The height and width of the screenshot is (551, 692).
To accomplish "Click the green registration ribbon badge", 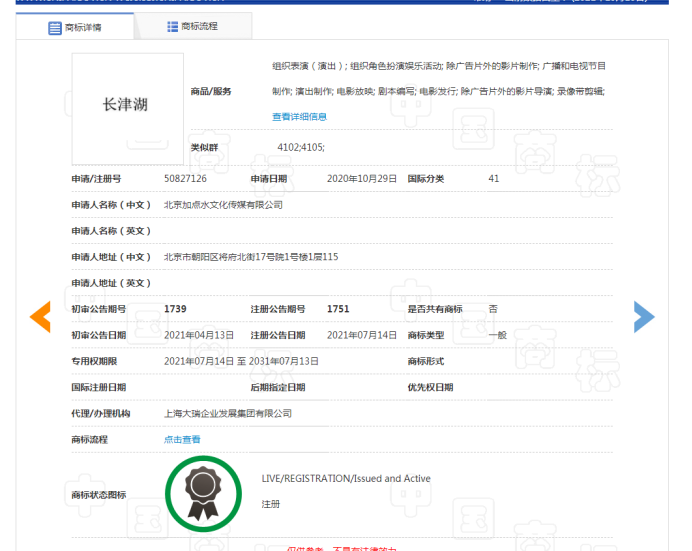I will point(204,491).
